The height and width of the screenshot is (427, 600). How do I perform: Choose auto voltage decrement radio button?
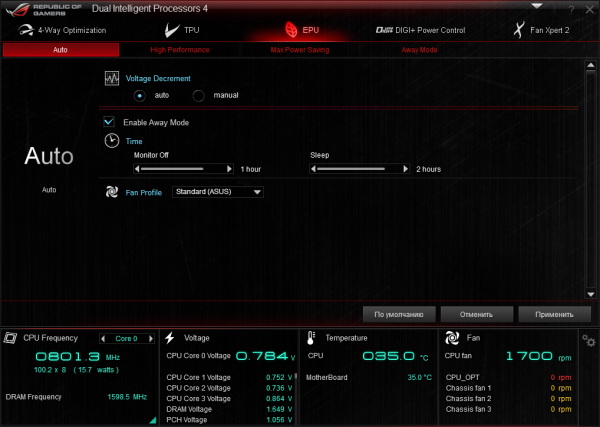140,96
